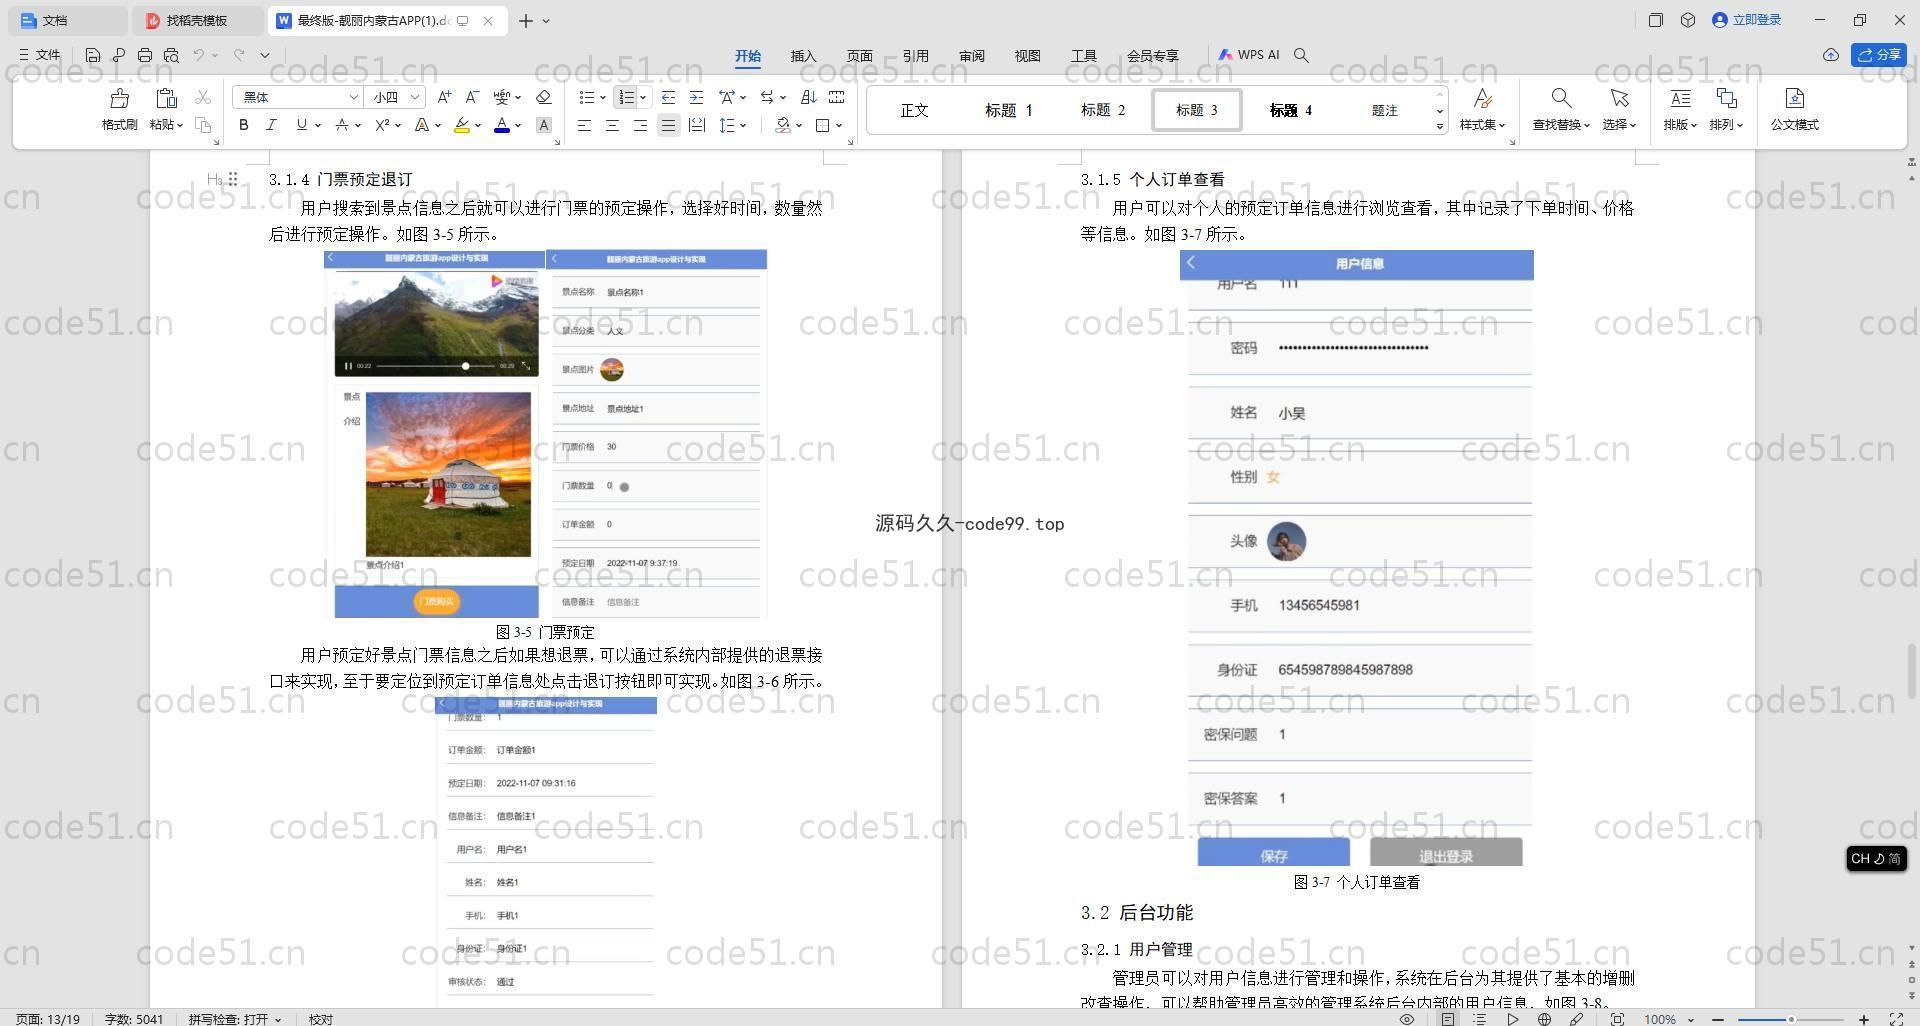1920x1026 pixels.
Task: Click the Cut scissors icon
Action: coord(203,97)
